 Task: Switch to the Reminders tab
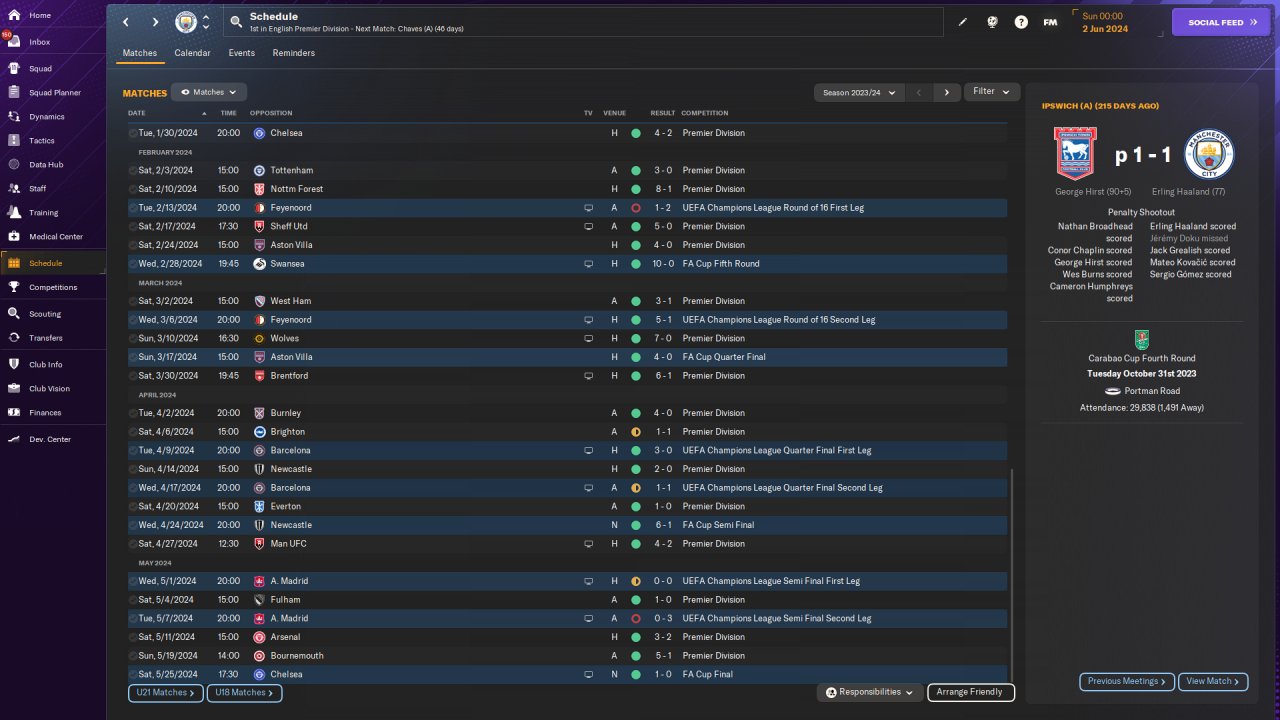294,53
